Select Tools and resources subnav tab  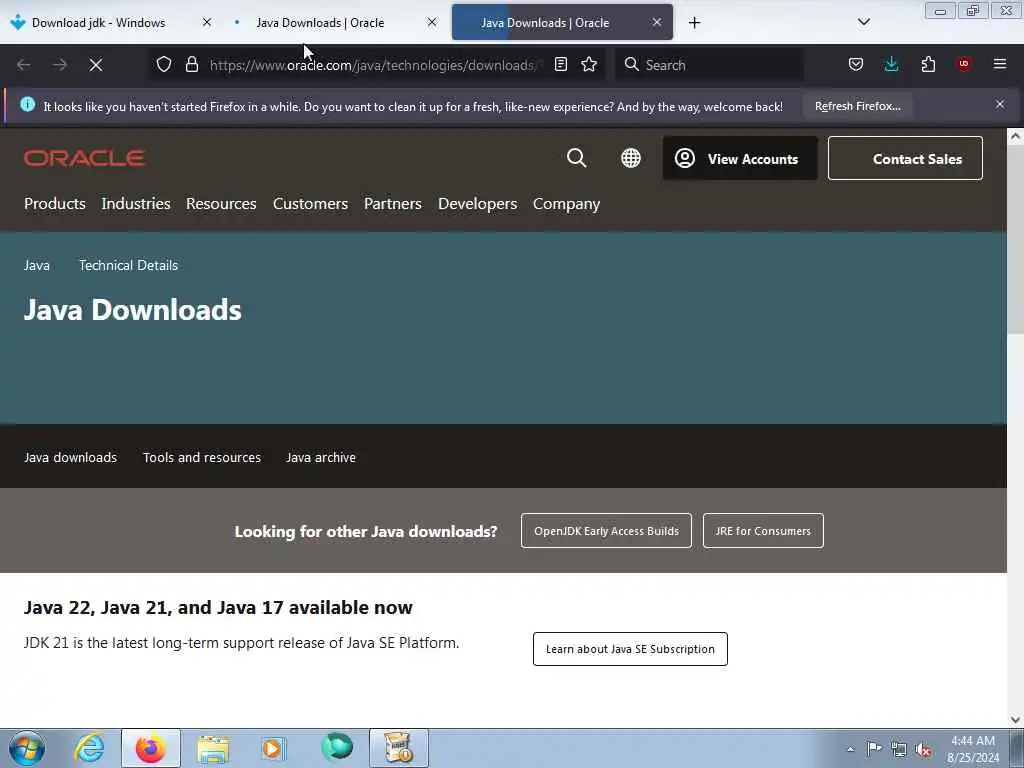202,457
